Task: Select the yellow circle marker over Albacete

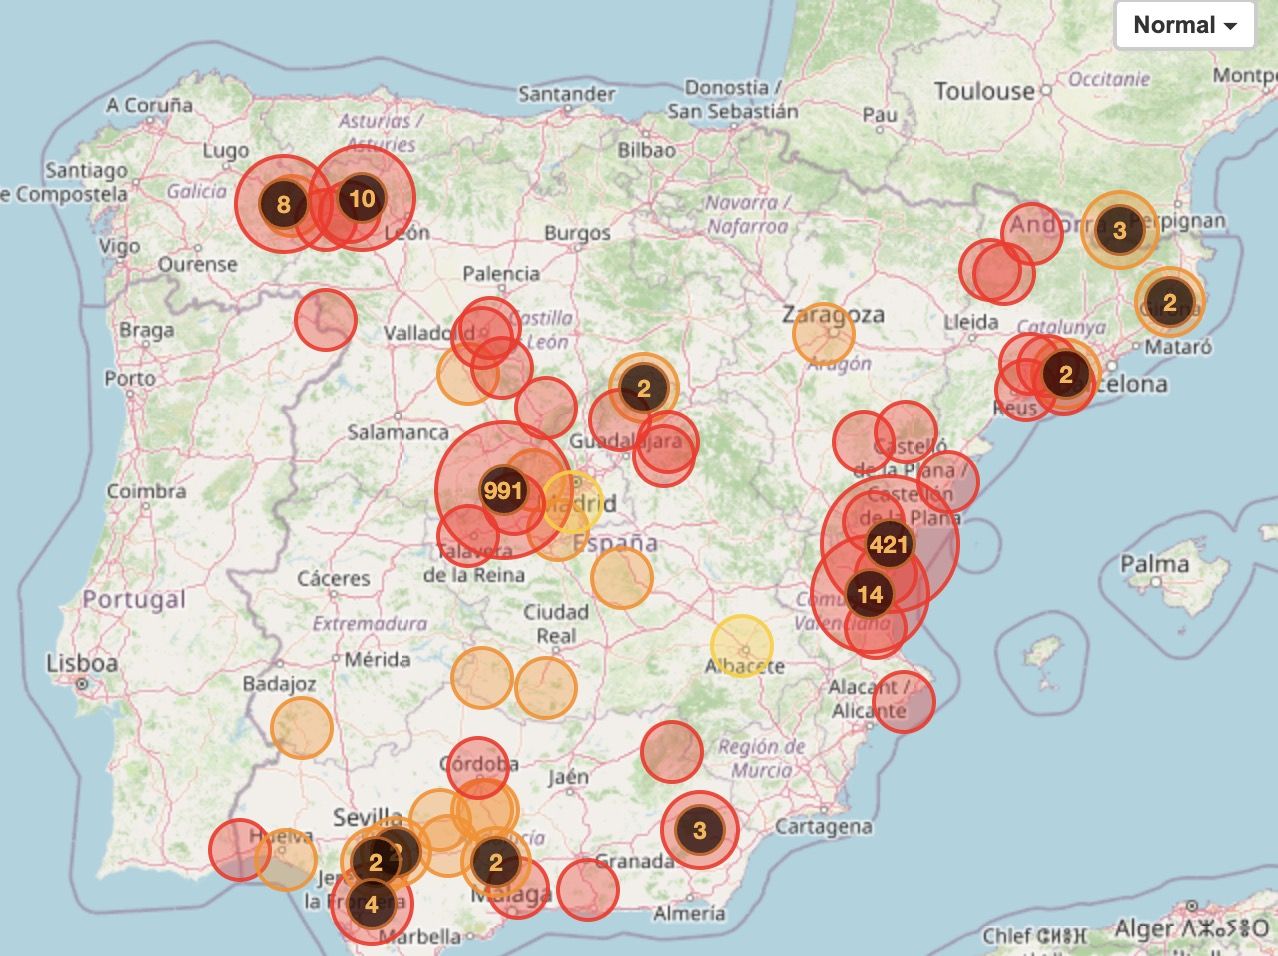Action: [742, 646]
